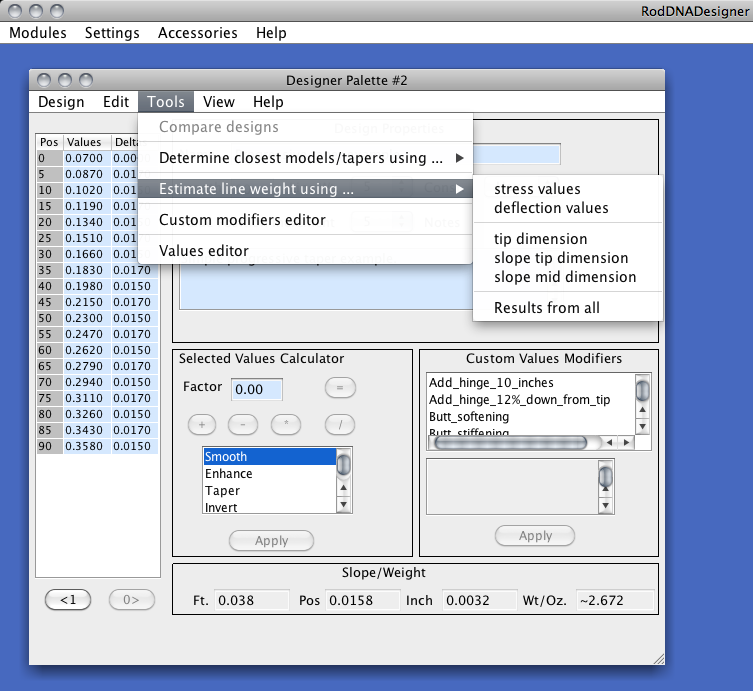Click the Inch value field
The width and height of the screenshot is (753, 691).
[479, 601]
